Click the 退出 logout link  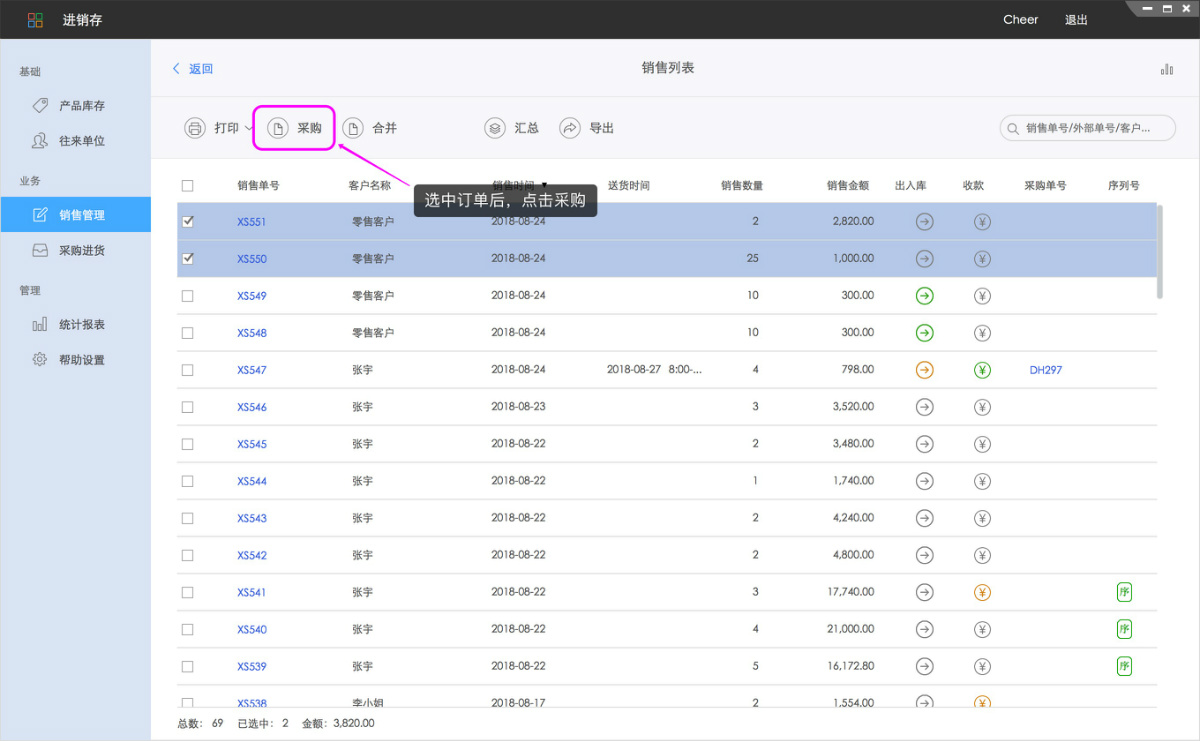1076,20
